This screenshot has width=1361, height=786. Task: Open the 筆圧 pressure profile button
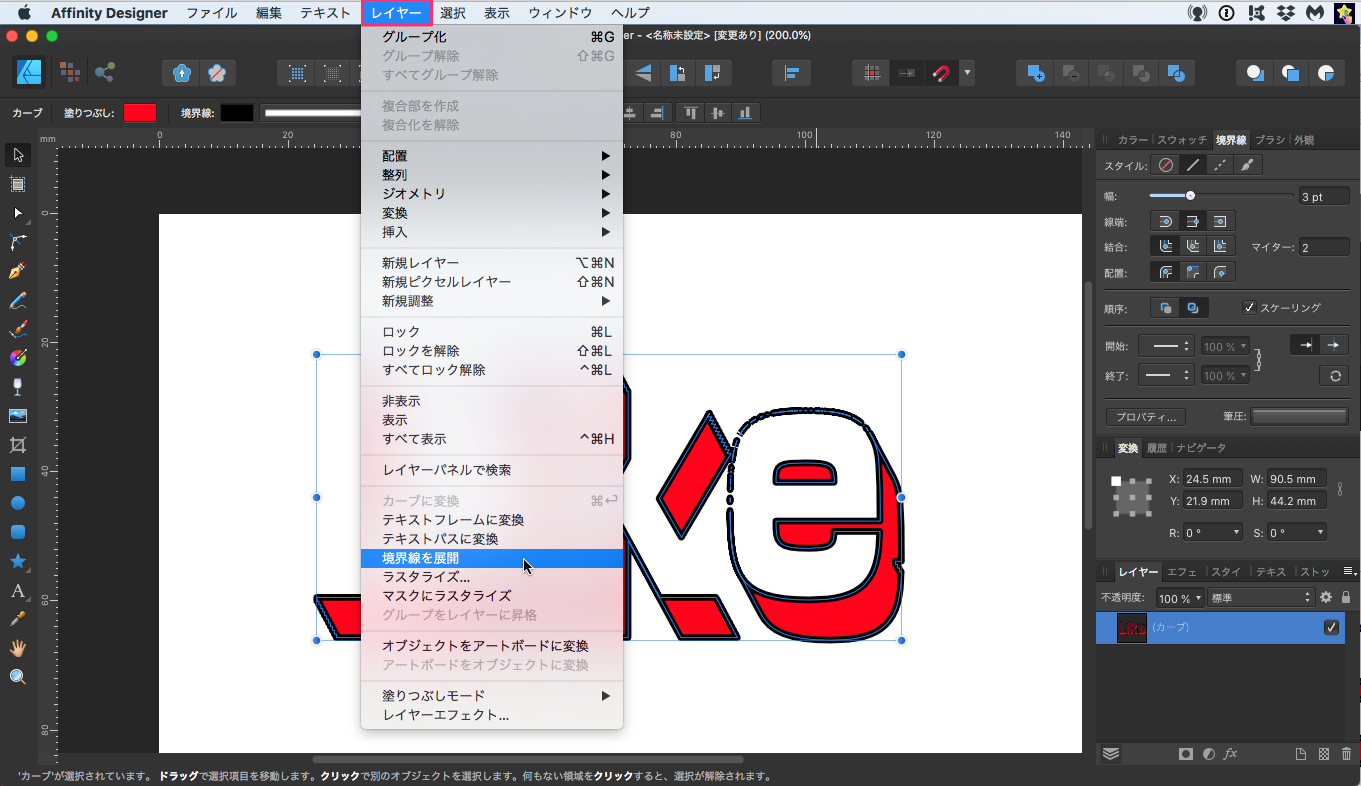[x=1300, y=416]
